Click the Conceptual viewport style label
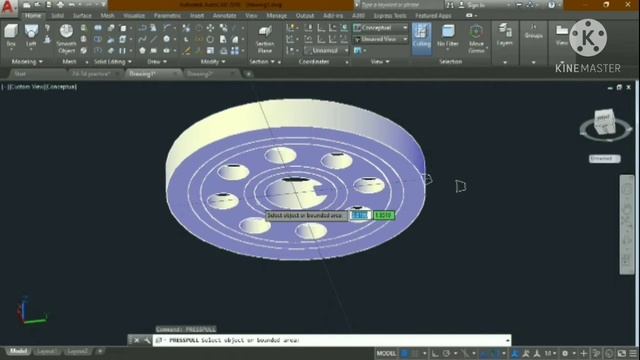 (x=60, y=87)
